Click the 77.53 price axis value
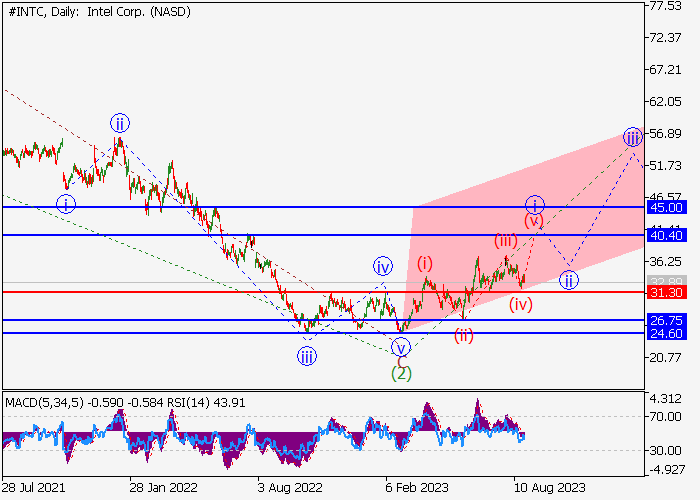The height and width of the screenshot is (500, 700). 666,6
